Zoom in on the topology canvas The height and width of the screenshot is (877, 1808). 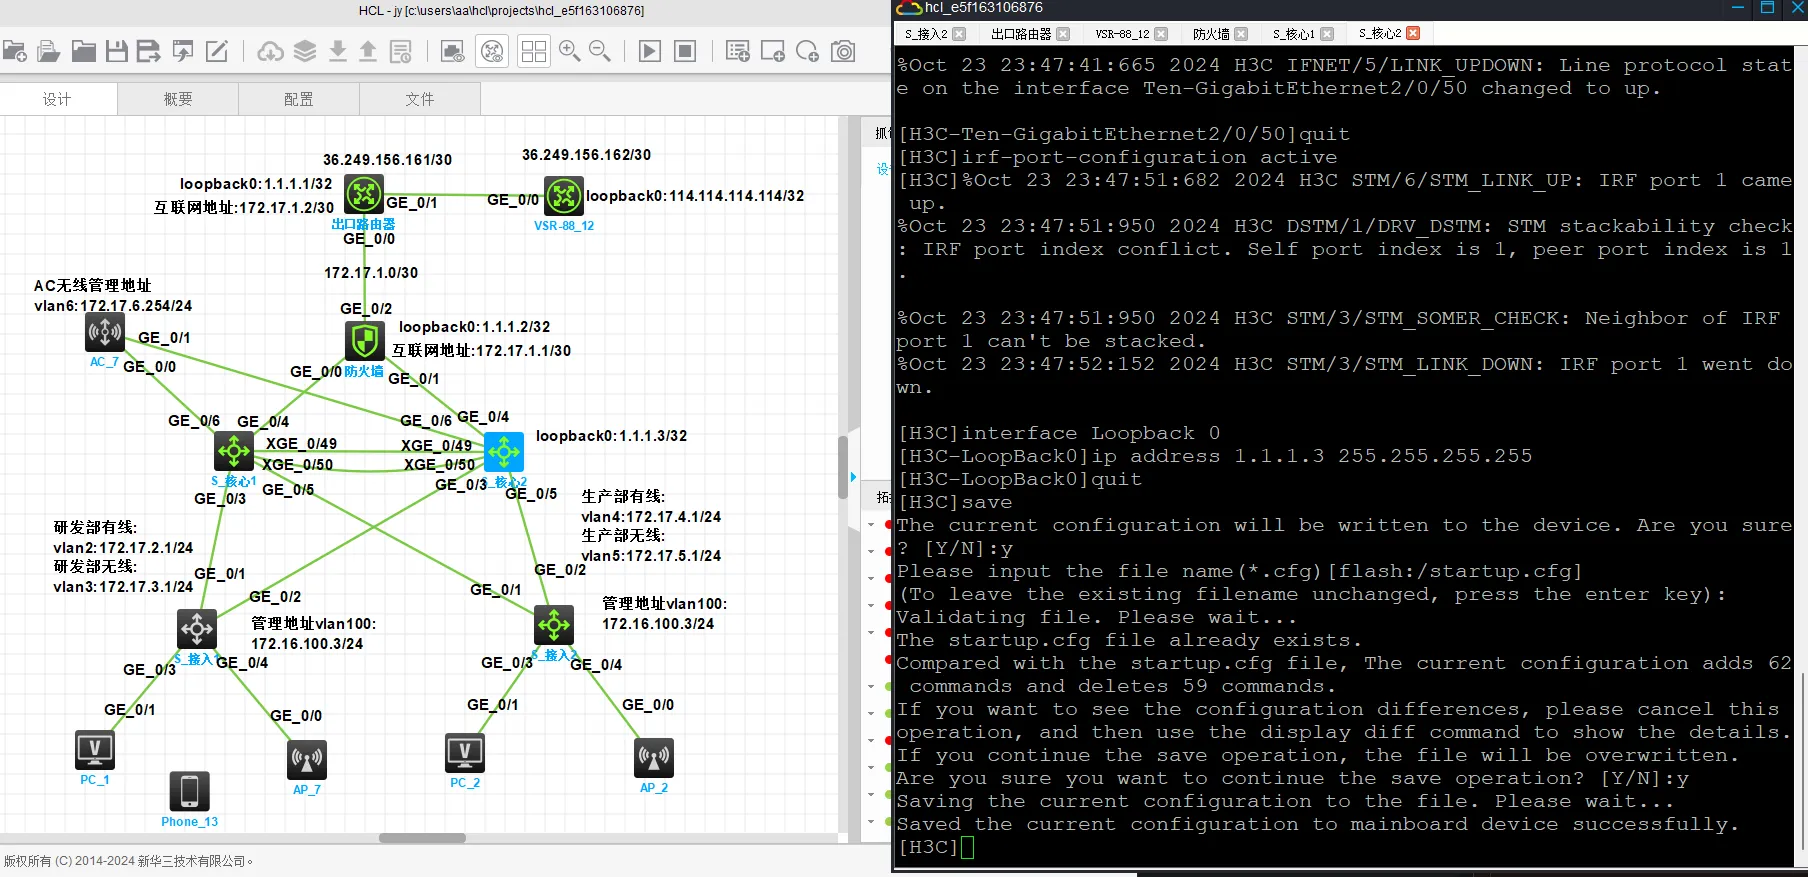(x=570, y=51)
